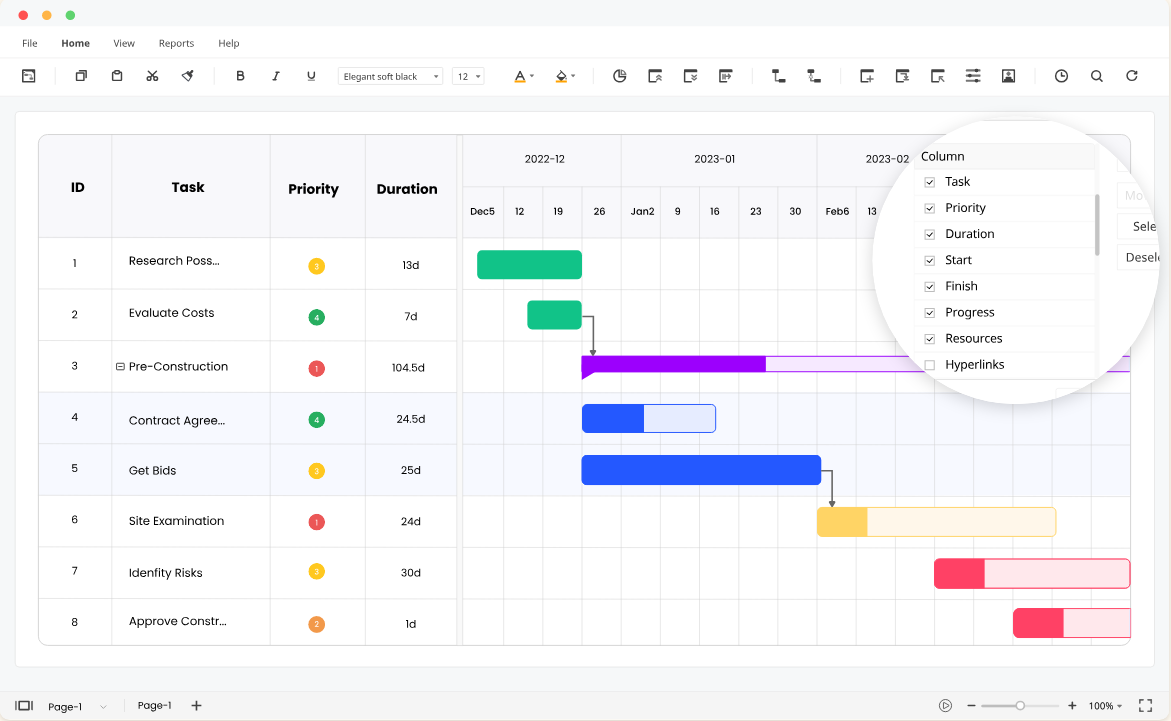Uncheck the Finish column checkbox
Image resolution: width=1171 pixels, height=721 pixels.
[930, 286]
